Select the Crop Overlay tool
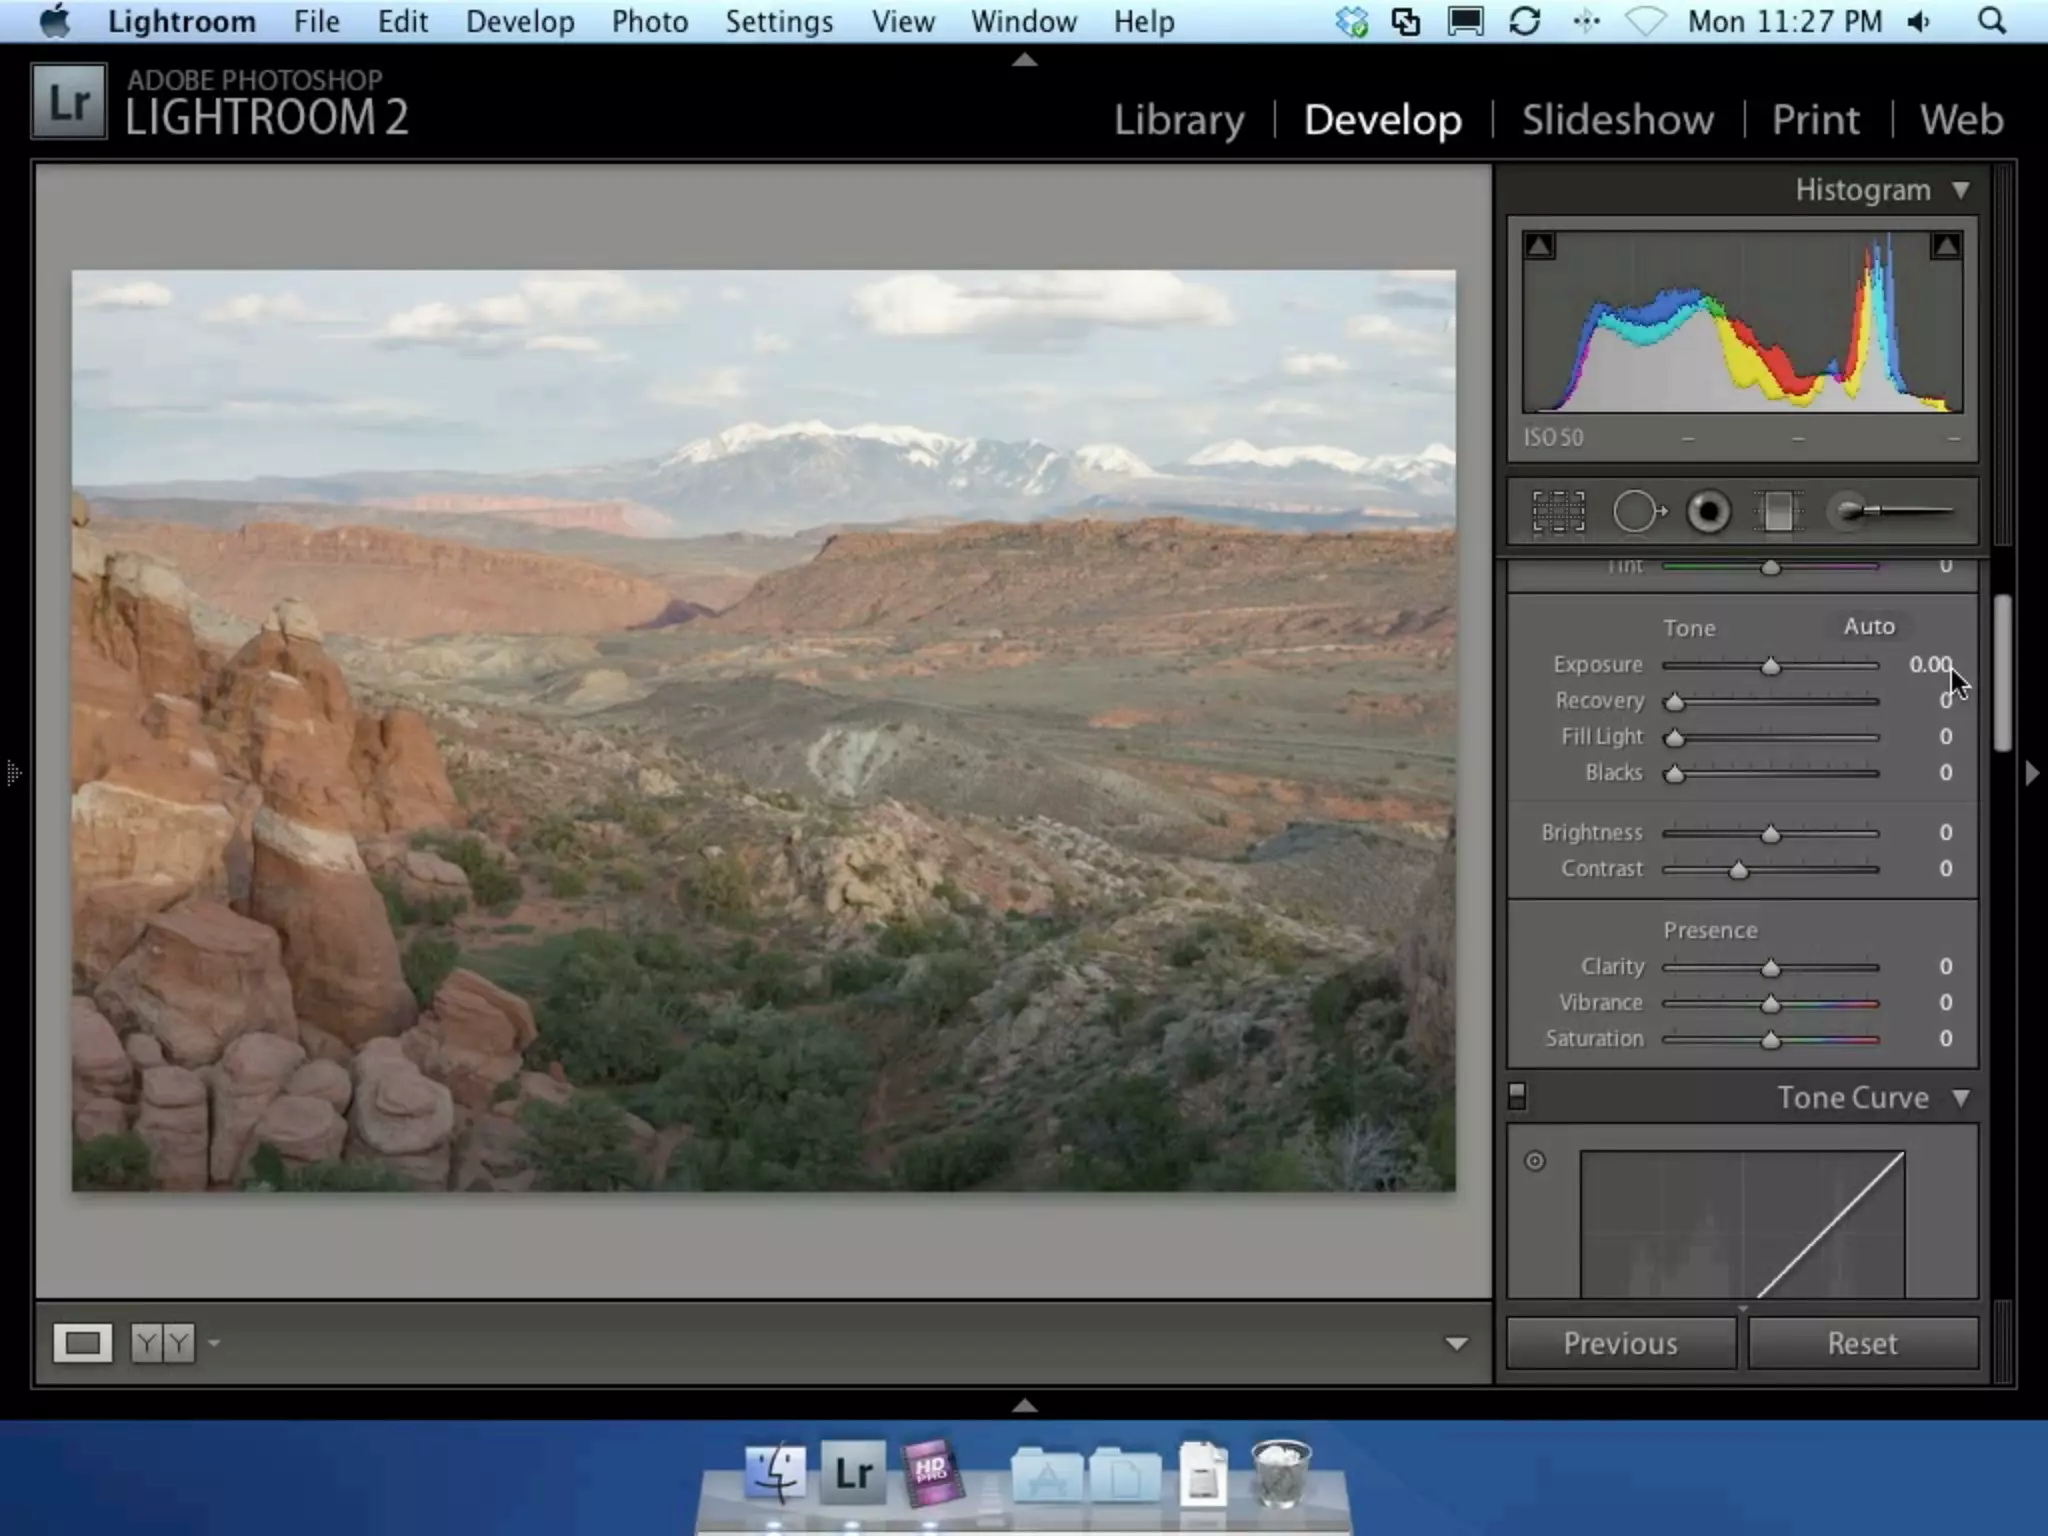 coord(1558,512)
